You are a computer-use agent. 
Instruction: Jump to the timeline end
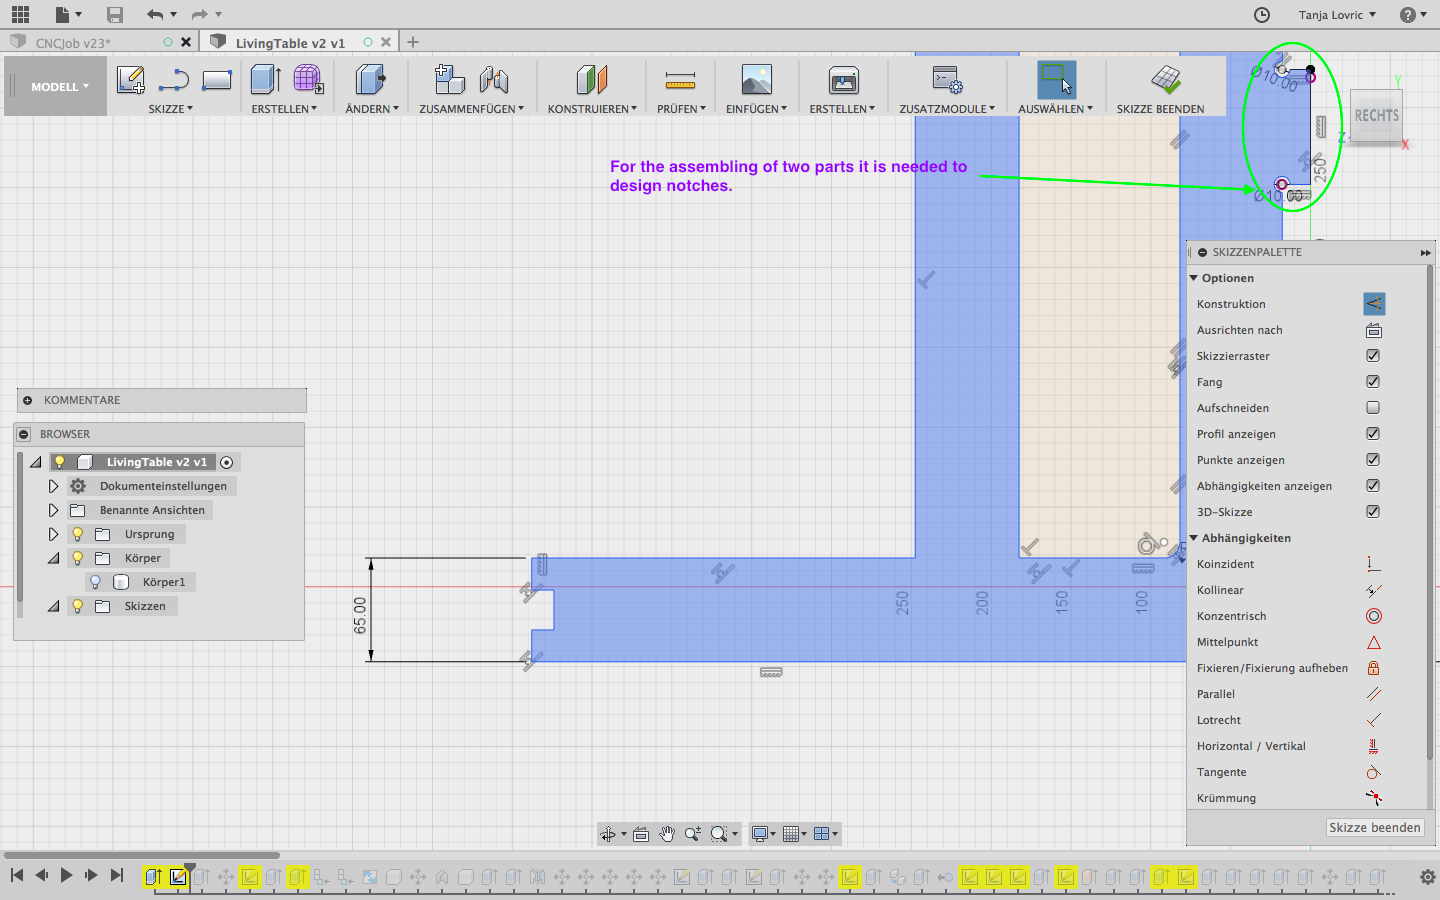[x=117, y=875]
